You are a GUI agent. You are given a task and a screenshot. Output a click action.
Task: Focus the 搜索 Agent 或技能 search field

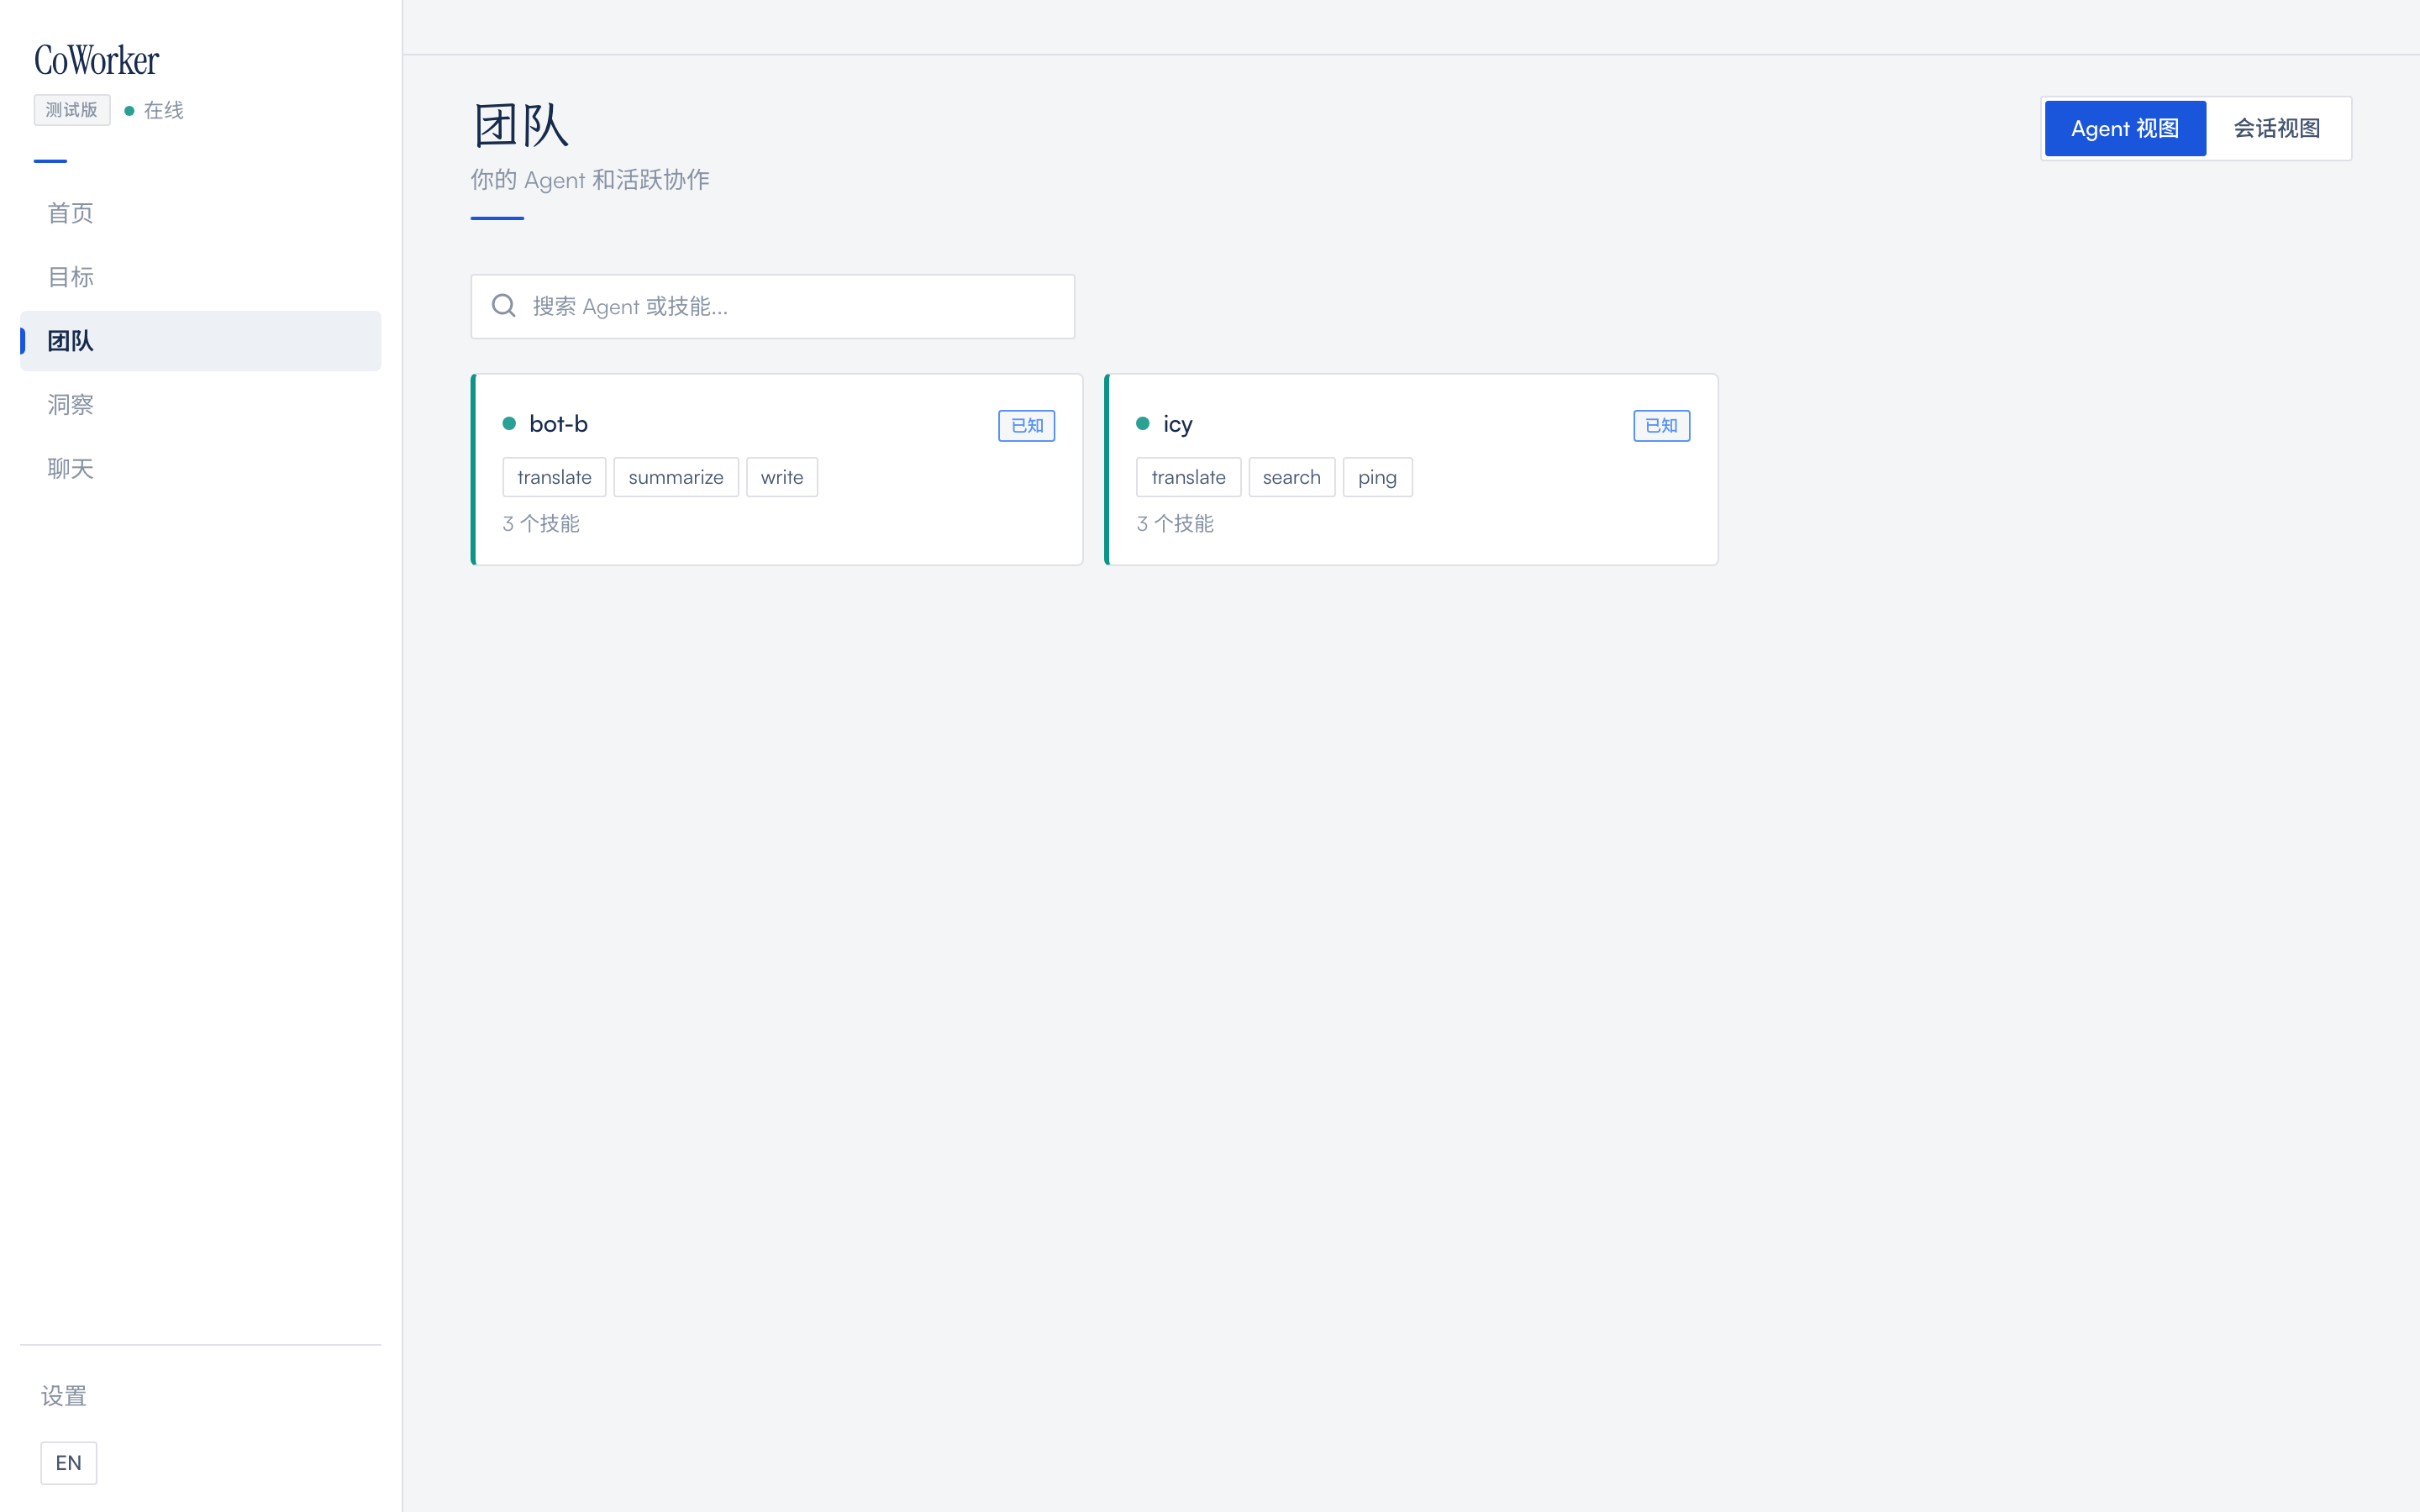(x=772, y=307)
